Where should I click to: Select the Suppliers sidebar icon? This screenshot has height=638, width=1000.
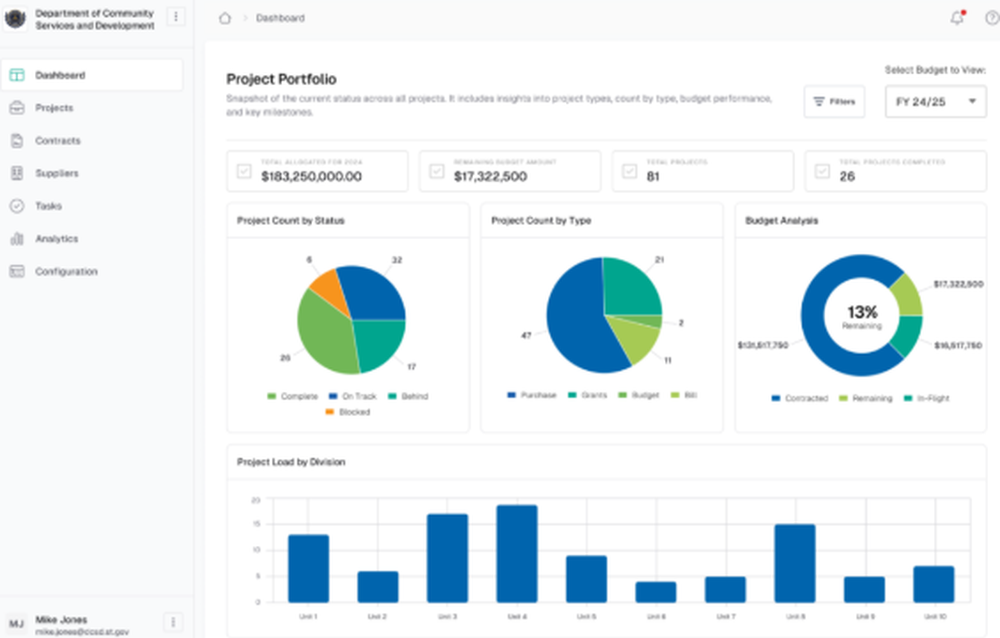click(17, 173)
